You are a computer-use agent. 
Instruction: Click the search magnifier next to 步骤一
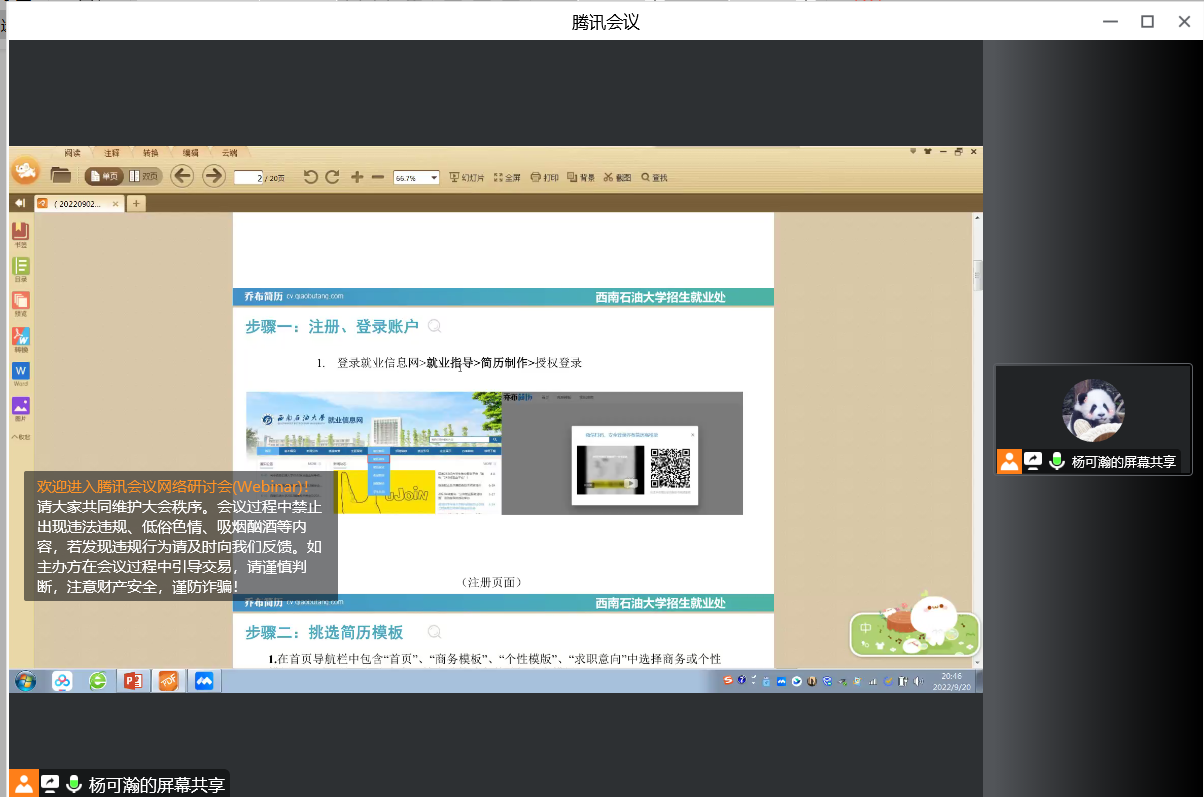coord(434,326)
